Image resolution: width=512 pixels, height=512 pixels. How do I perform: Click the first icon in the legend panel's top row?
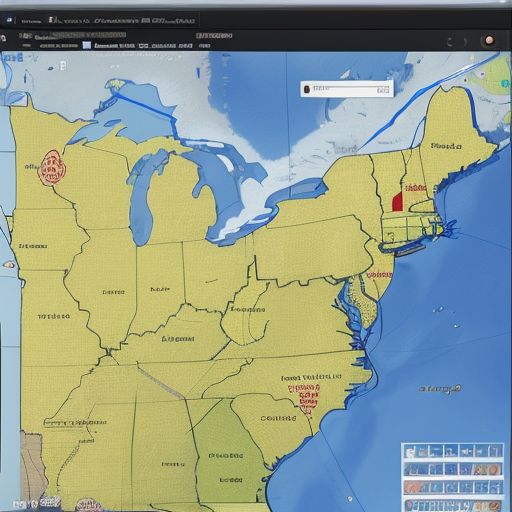410,452
